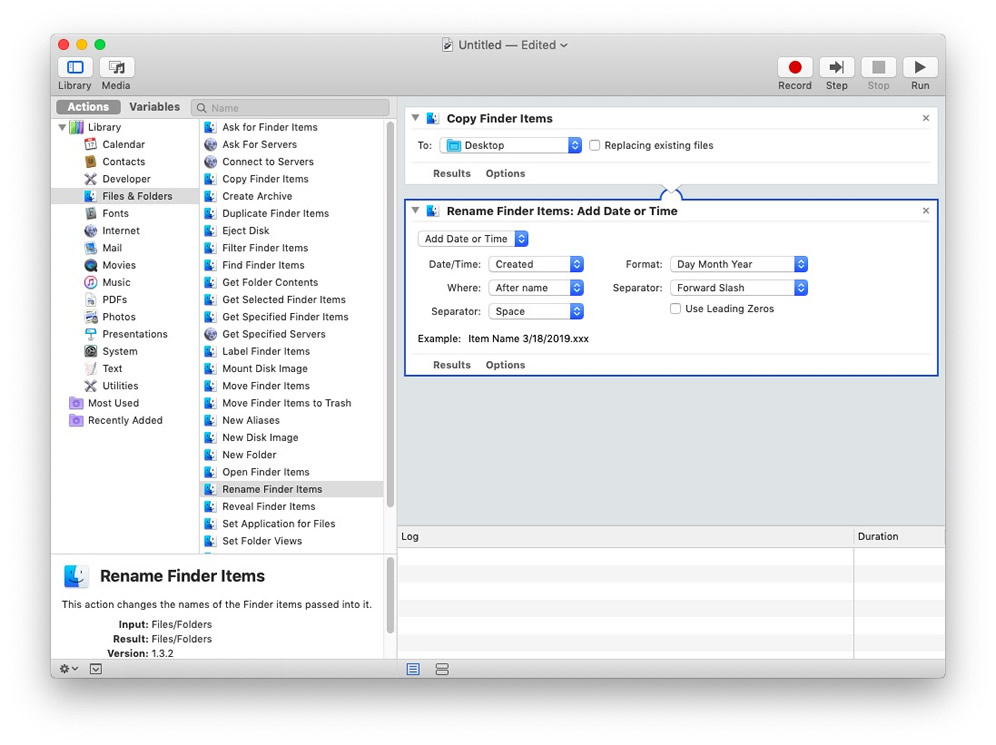Screen dimensions: 996x745
Task: Open the Most Used smart folder
Action: (x=113, y=403)
